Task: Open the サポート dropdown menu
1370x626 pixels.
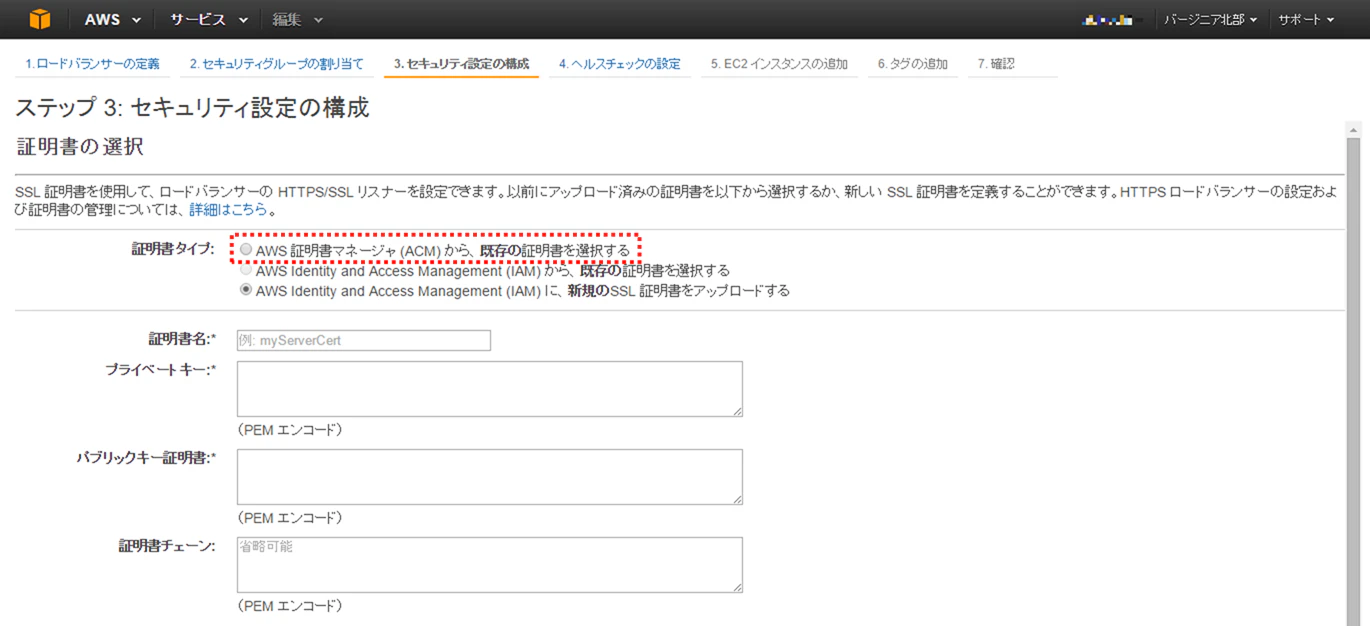Action: (x=1306, y=20)
